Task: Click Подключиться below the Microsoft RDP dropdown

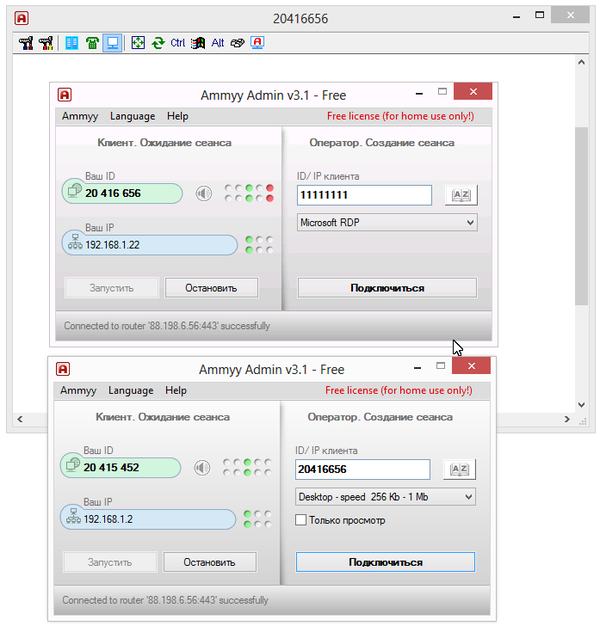Action: 387,288
